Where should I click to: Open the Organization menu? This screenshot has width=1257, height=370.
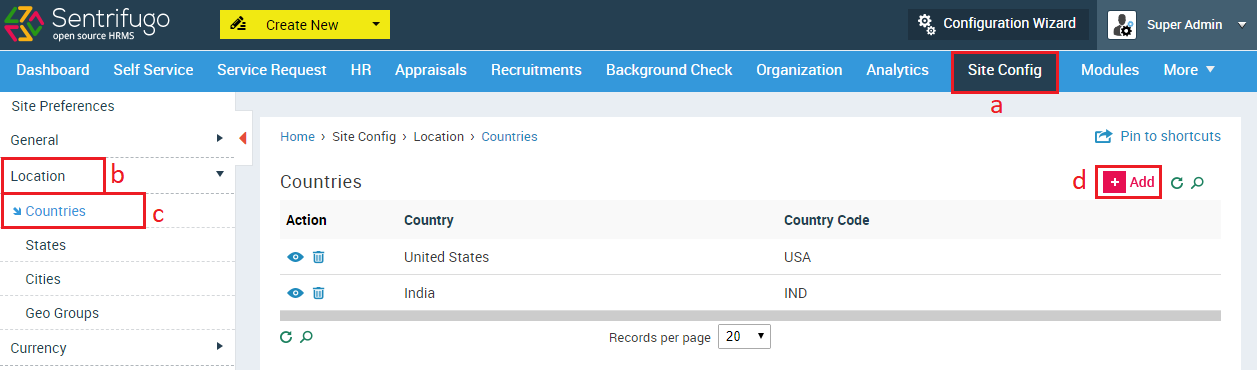[799, 70]
